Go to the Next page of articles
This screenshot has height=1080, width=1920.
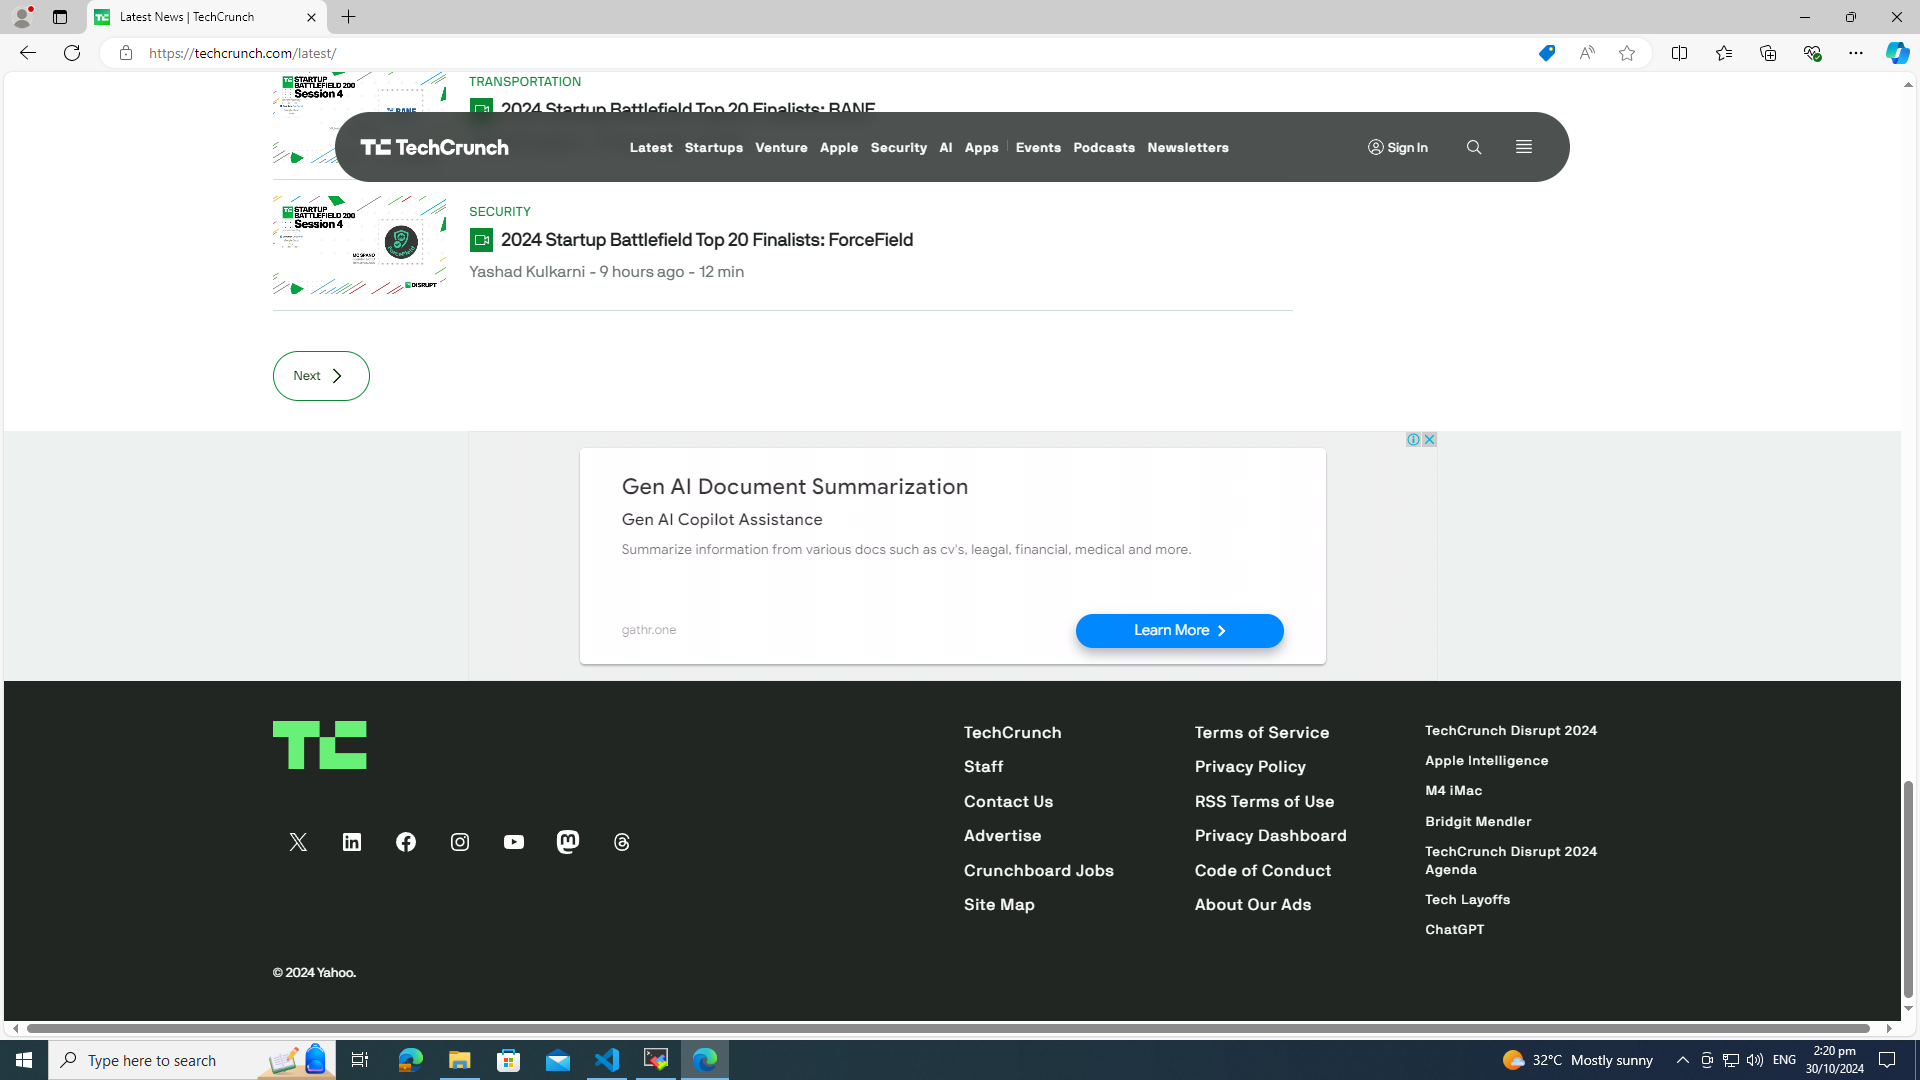coord(321,376)
